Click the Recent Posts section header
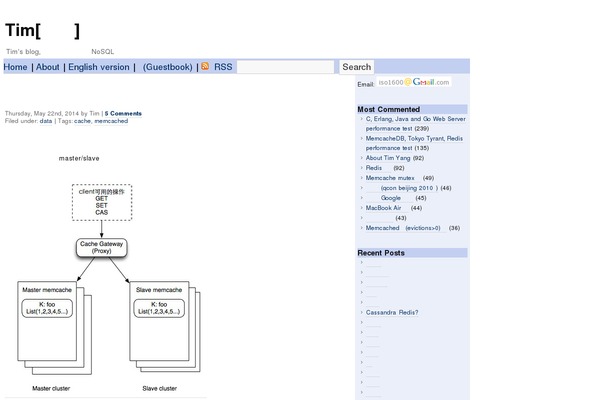Image resolution: width=600 pixels, height=400 pixels. [x=412, y=253]
